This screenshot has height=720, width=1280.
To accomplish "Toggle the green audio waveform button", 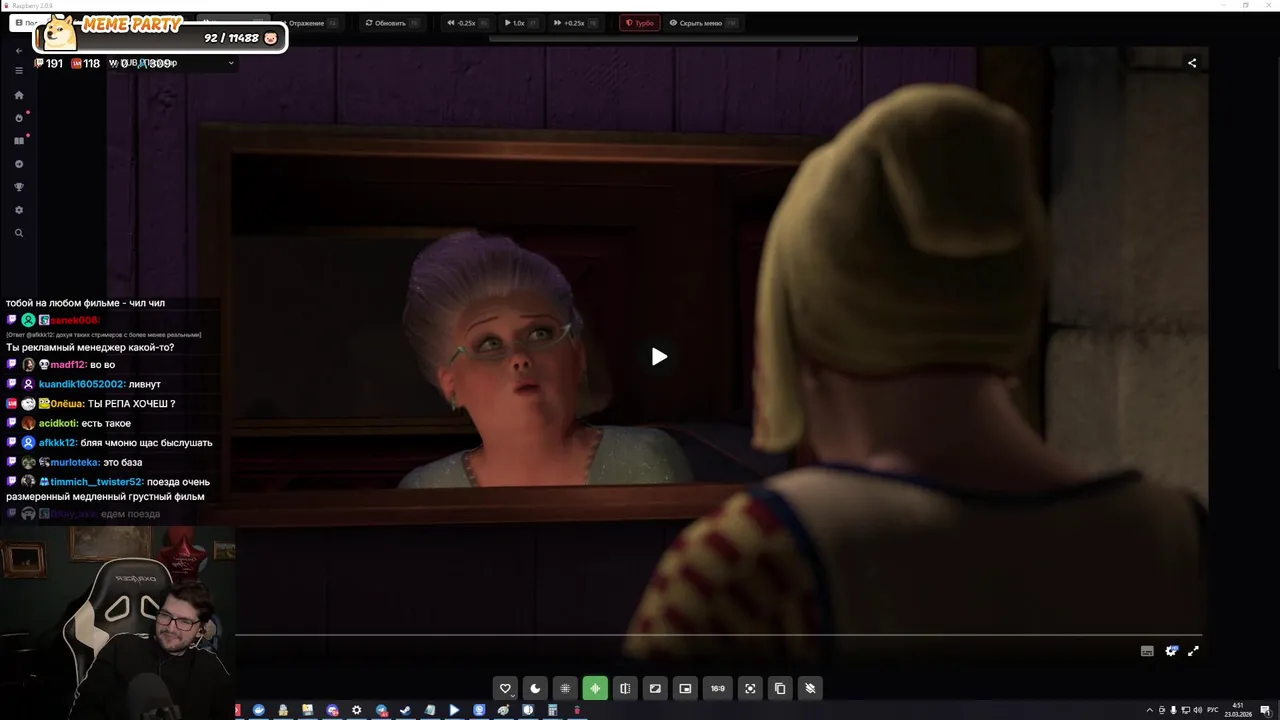I will tap(595, 688).
